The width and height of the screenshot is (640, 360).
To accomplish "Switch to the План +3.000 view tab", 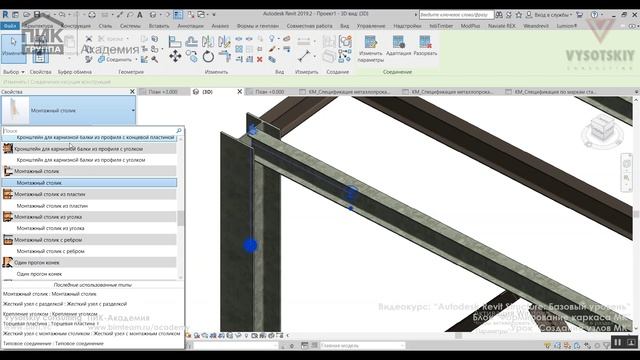I will [x=163, y=92].
